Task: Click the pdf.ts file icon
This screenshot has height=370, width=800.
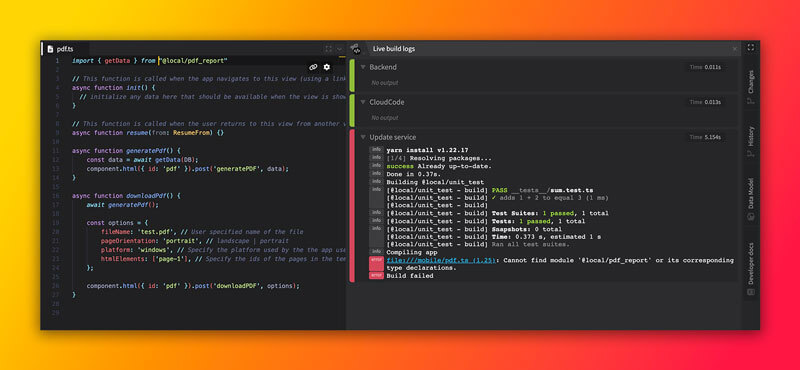Action: (x=50, y=49)
